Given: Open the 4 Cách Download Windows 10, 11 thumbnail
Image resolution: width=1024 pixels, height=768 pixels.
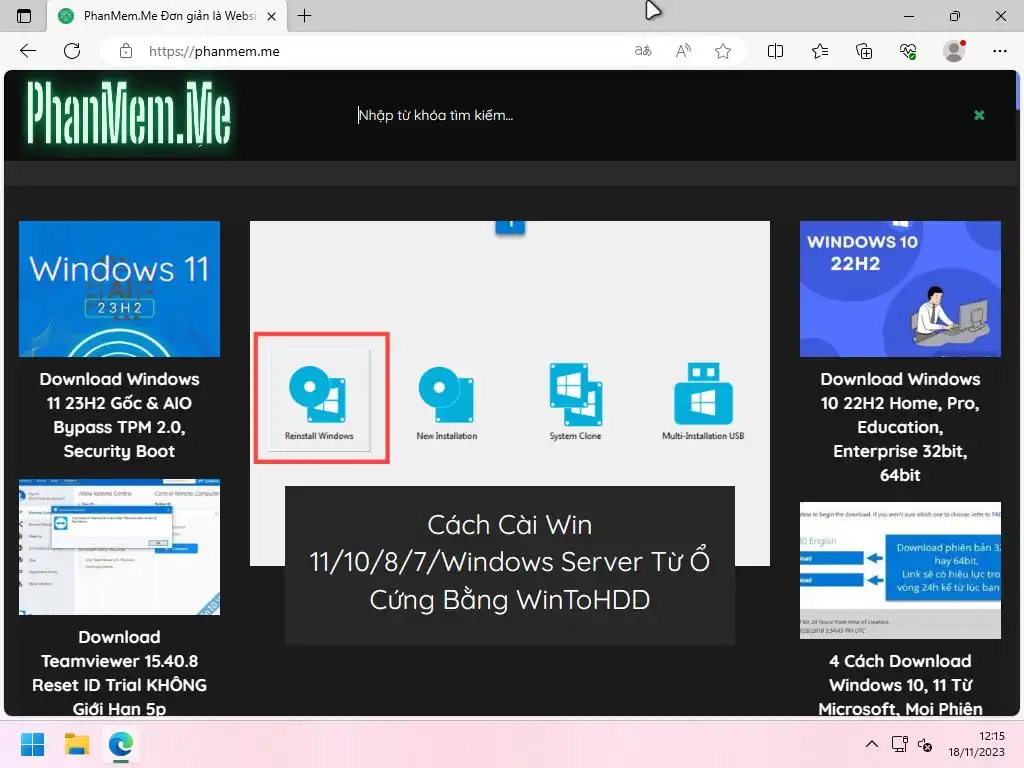Looking at the screenshot, I should (900, 570).
